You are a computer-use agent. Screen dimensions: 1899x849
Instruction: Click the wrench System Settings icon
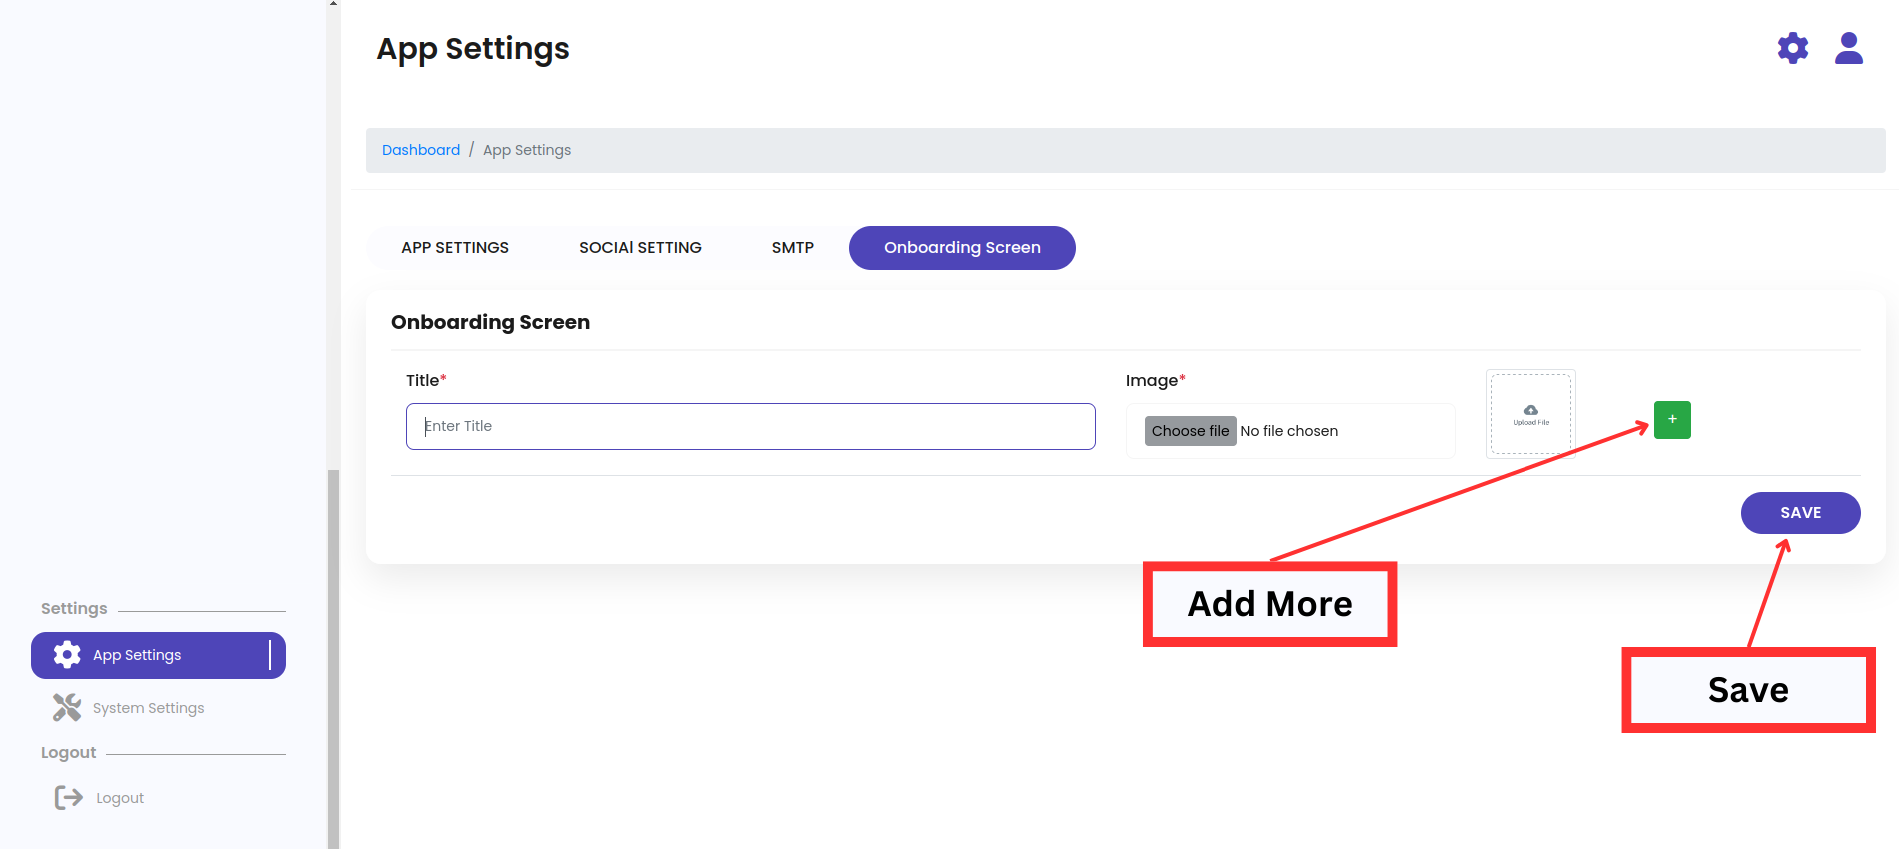(67, 708)
